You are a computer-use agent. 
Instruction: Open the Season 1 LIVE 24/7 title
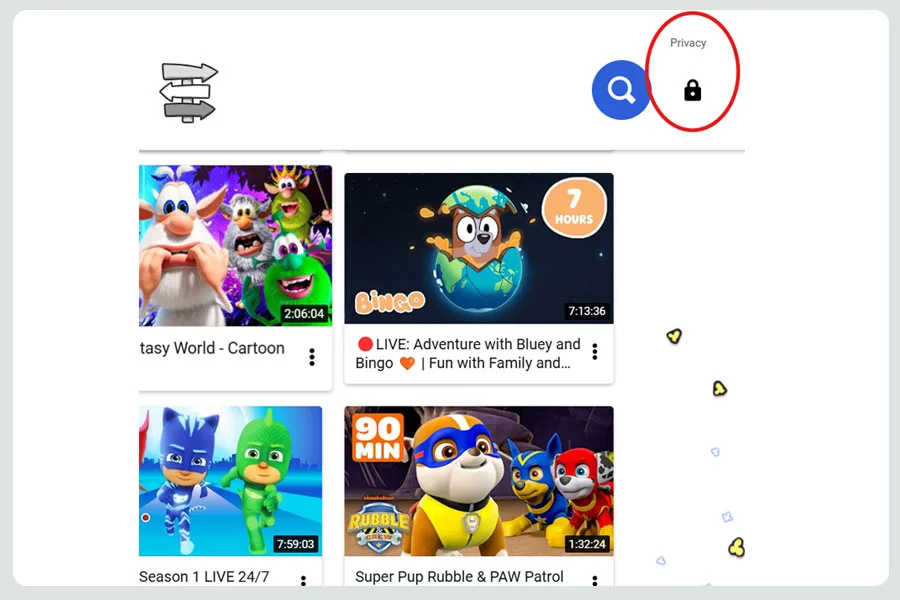tap(204, 576)
